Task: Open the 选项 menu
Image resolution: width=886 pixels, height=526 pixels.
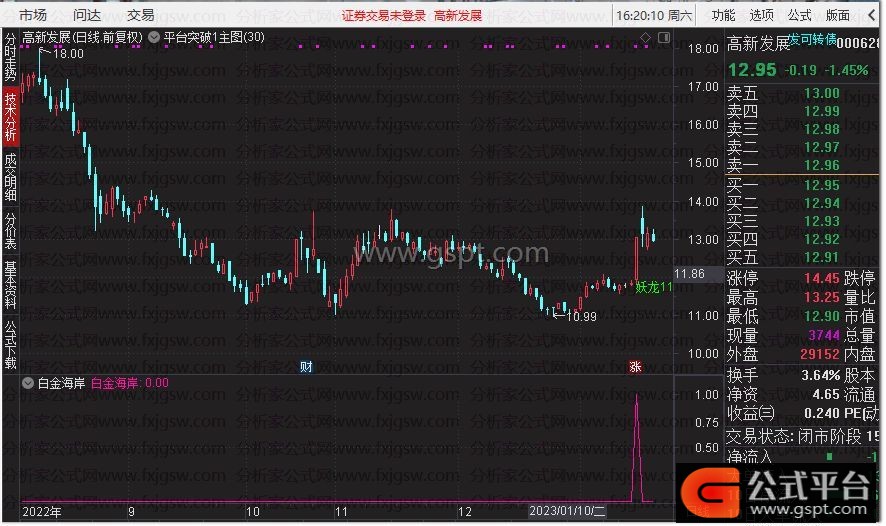Action: click(x=762, y=15)
